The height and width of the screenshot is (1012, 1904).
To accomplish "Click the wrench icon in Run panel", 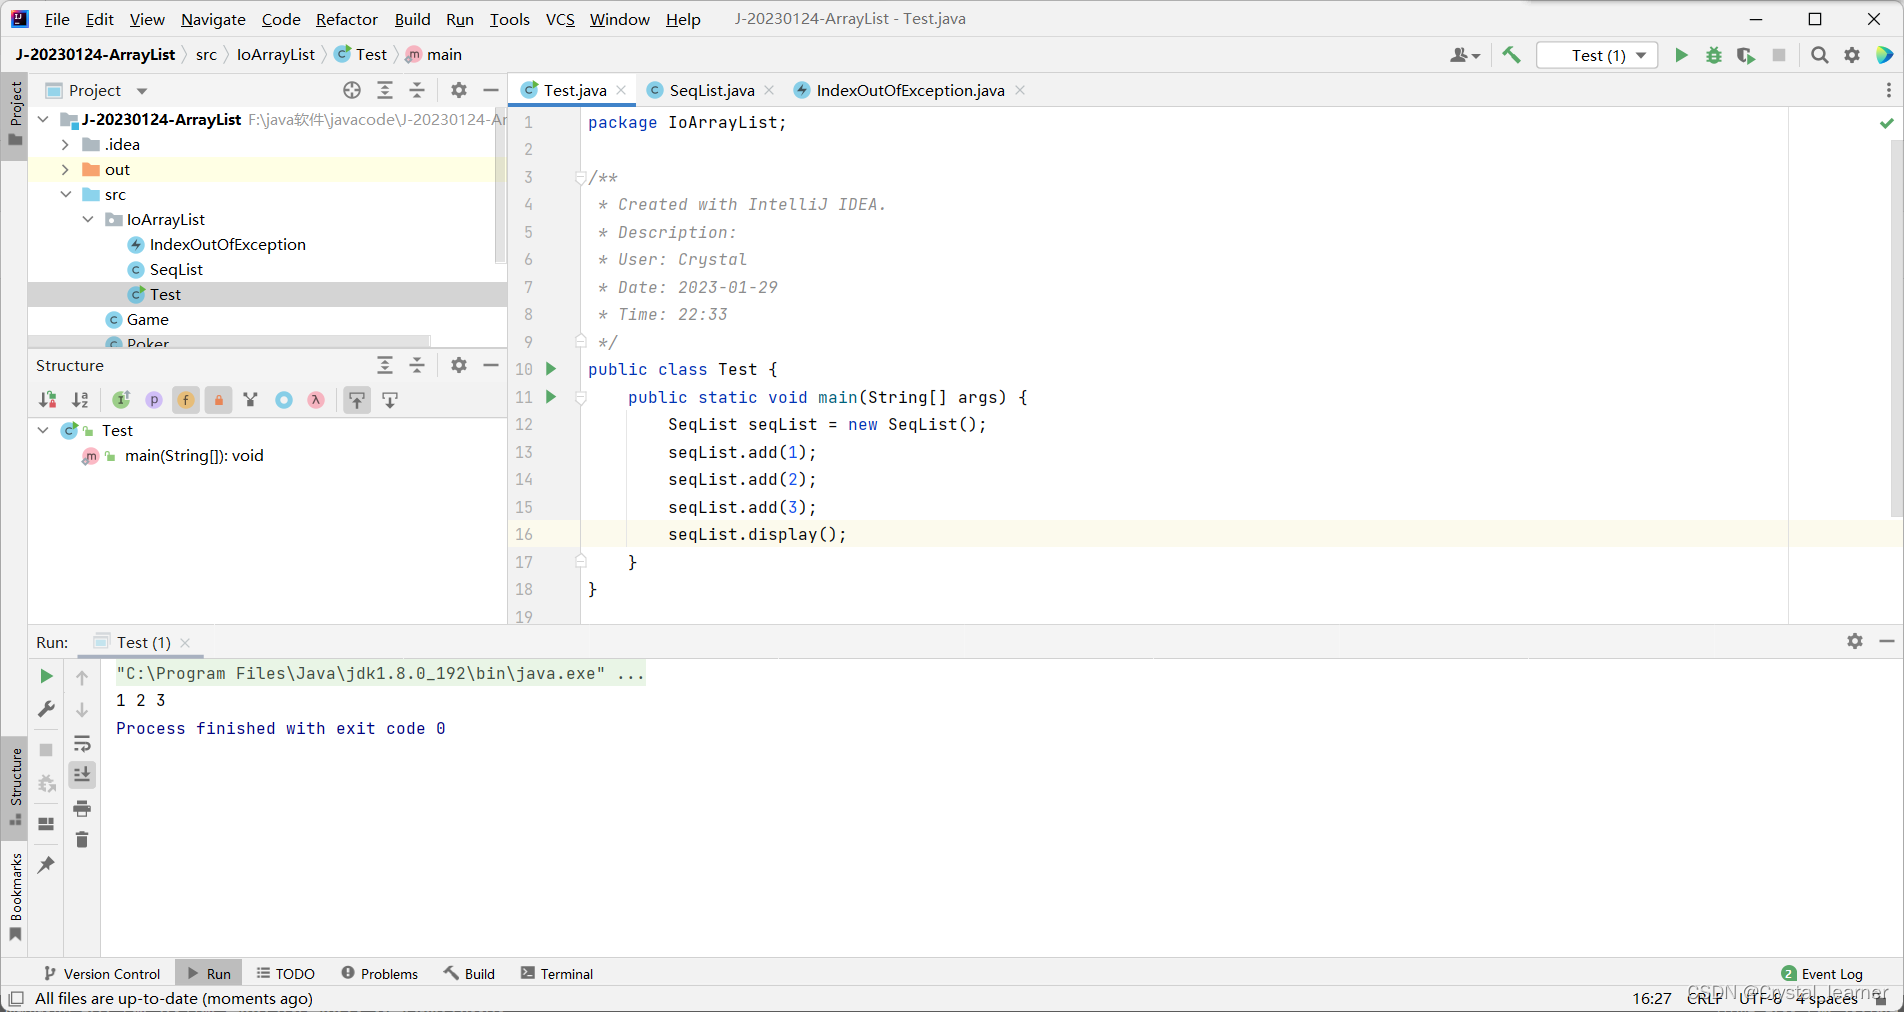I will click(46, 709).
